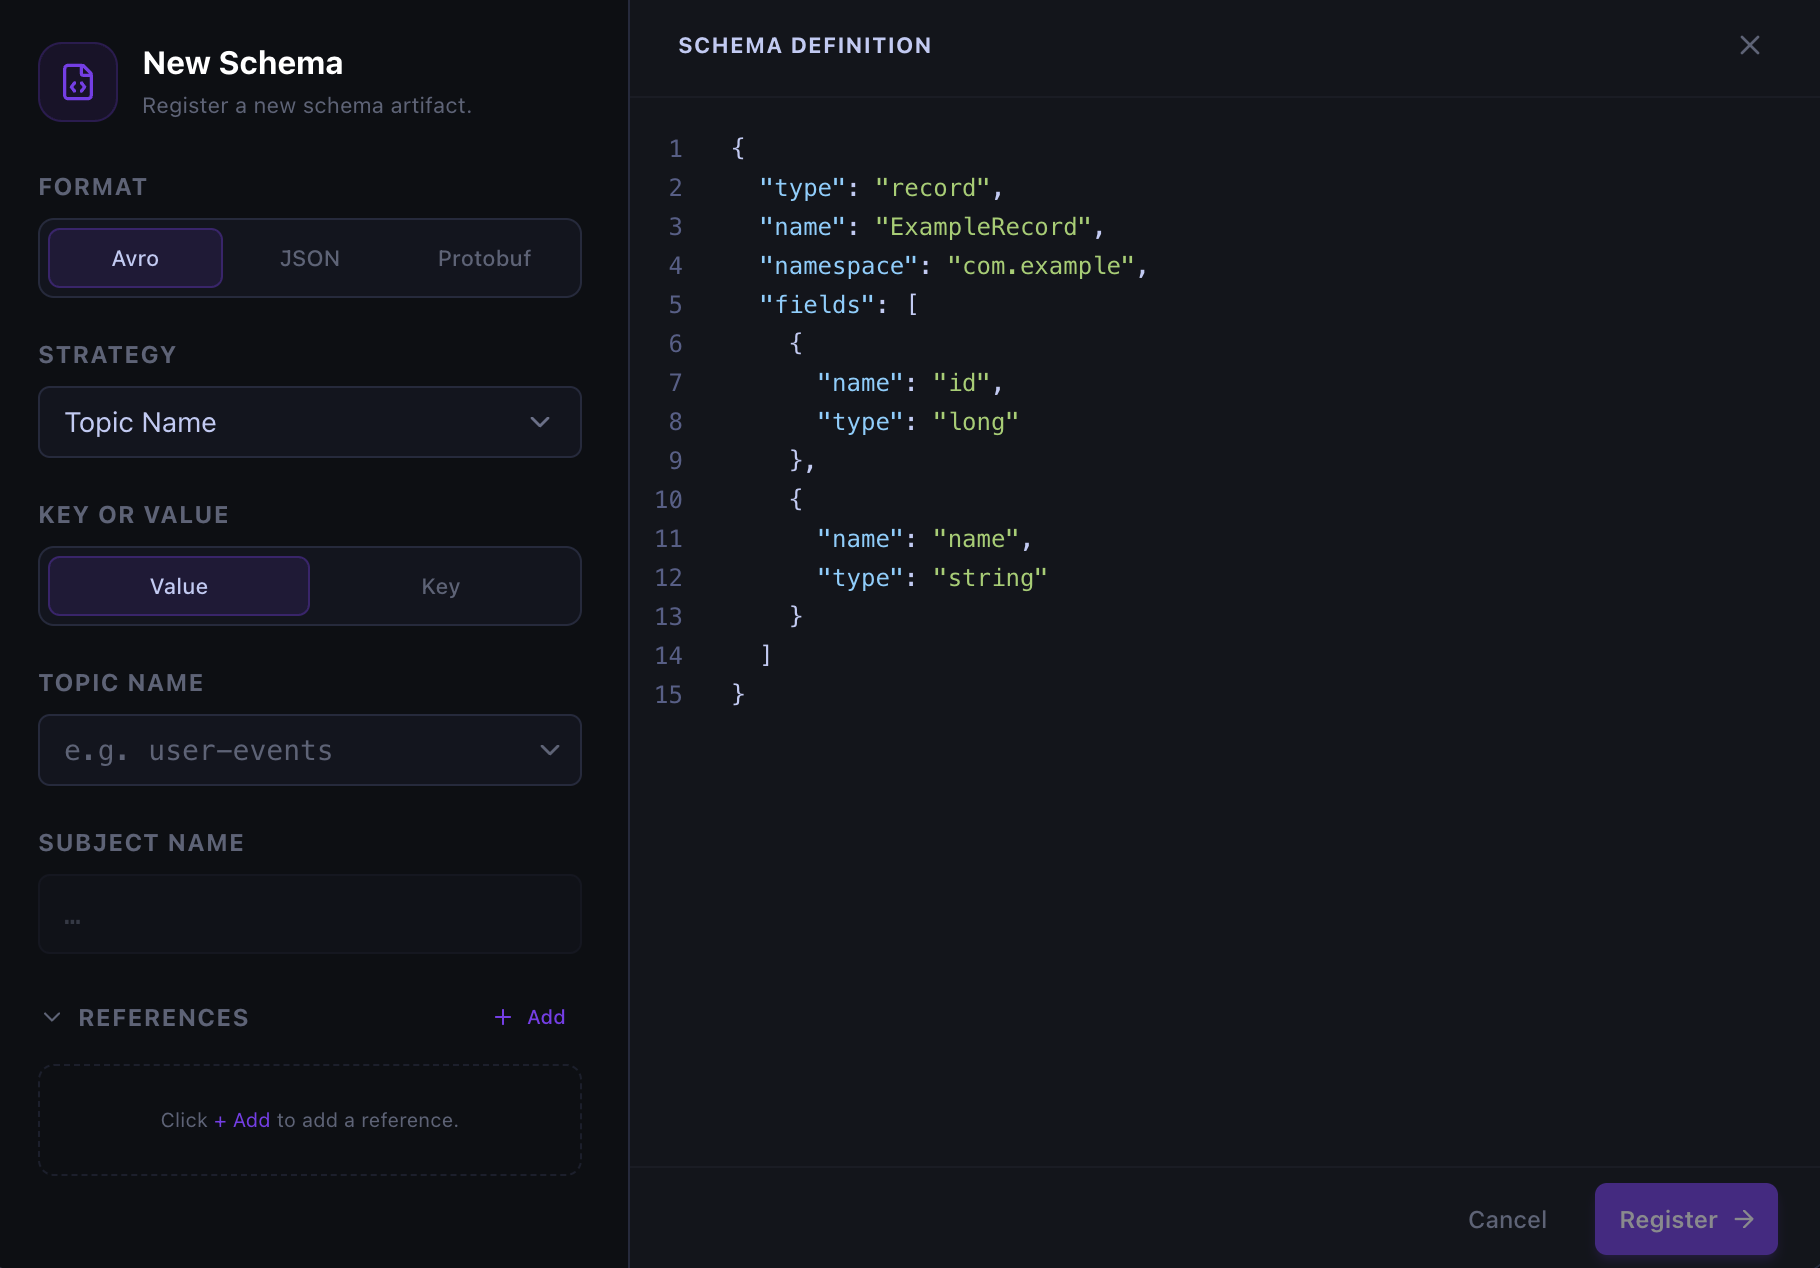
Task: Open the Strategy Topic Name dropdown
Action: click(x=310, y=422)
